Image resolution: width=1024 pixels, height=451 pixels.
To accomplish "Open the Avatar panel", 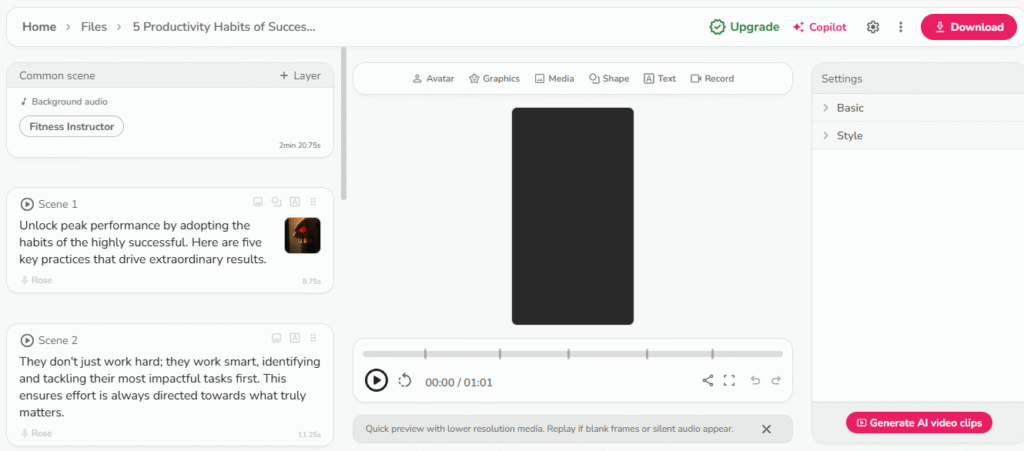I will [x=433, y=78].
